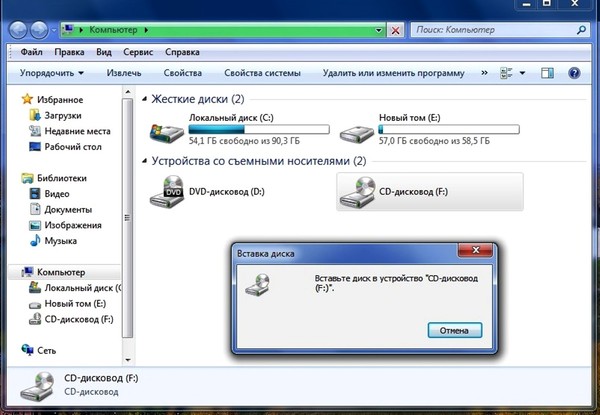The width and height of the screenshot is (600, 415).
Task: Click Отмена in Вставка диска dialog
Action: pos(455,330)
